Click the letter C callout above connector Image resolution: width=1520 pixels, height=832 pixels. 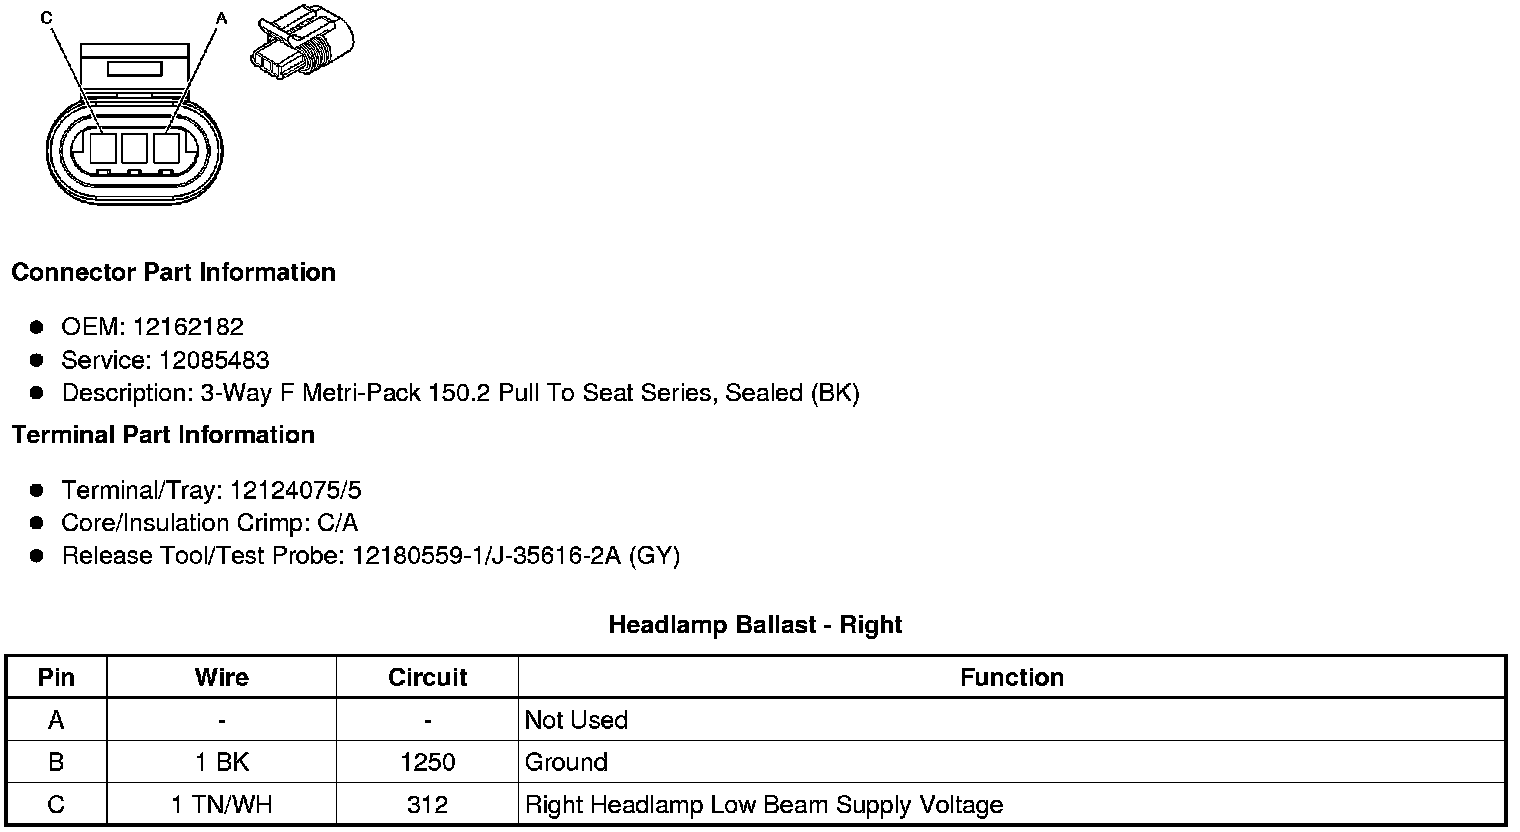pyautogui.click(x=47, y=18)
